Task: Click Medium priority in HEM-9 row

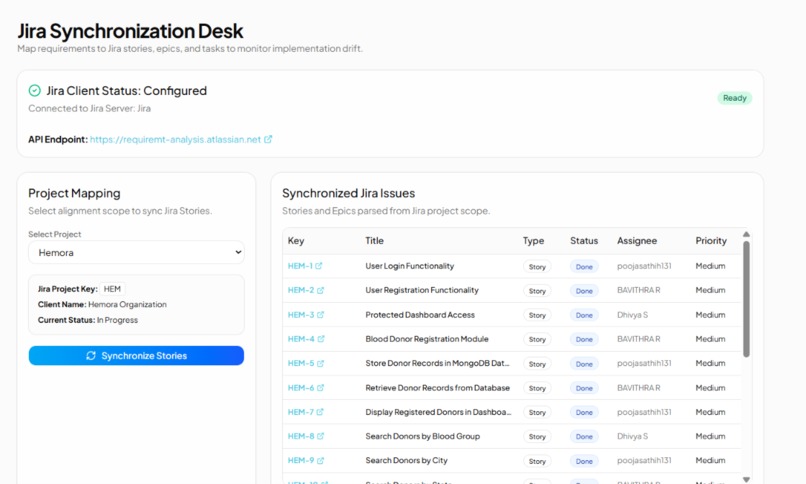Action: [x=710, y=460]
